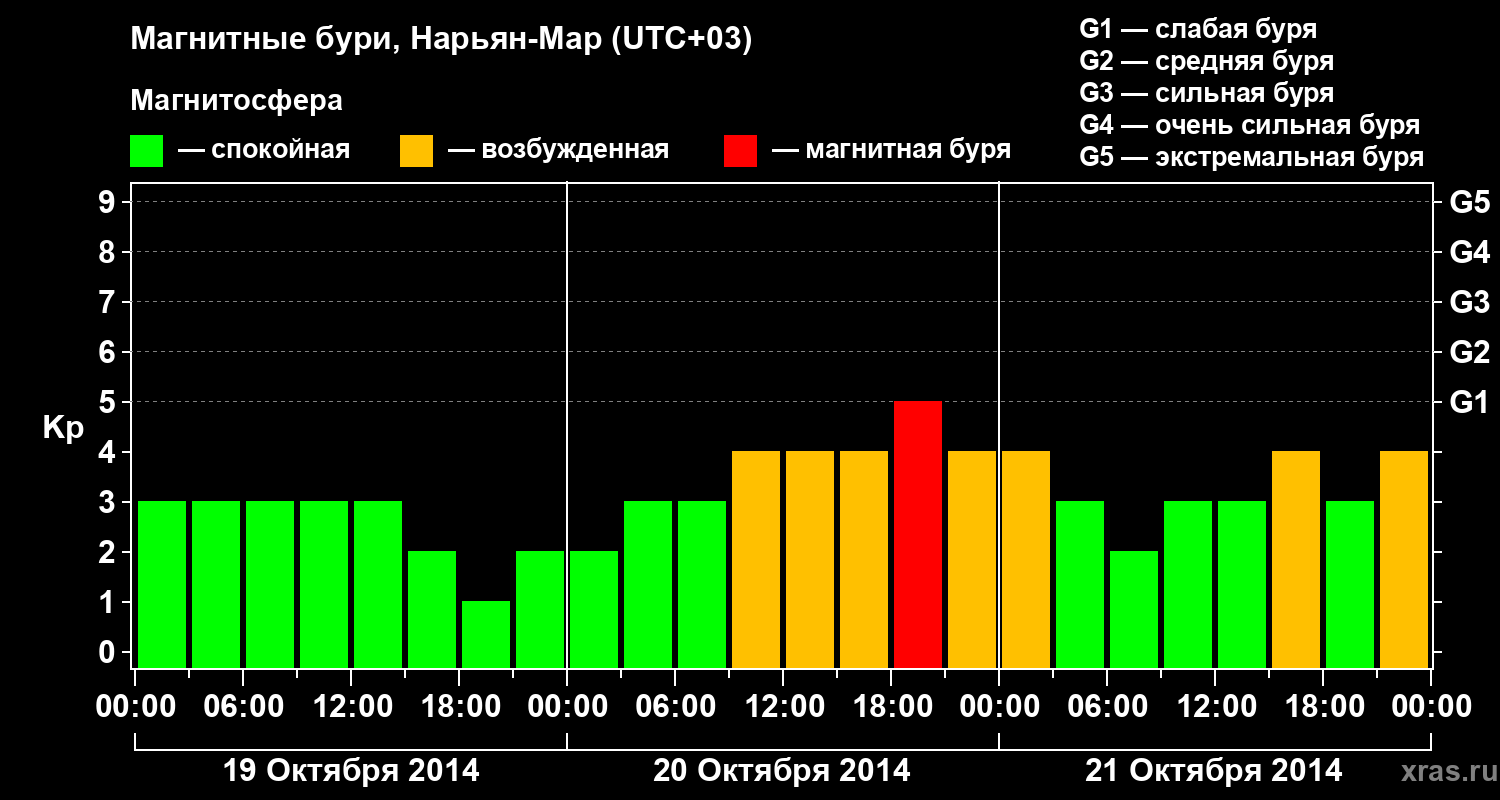
Task: Click the '— возбужденная' legend label
Action: pyautogui.click(x=558, y=151)
